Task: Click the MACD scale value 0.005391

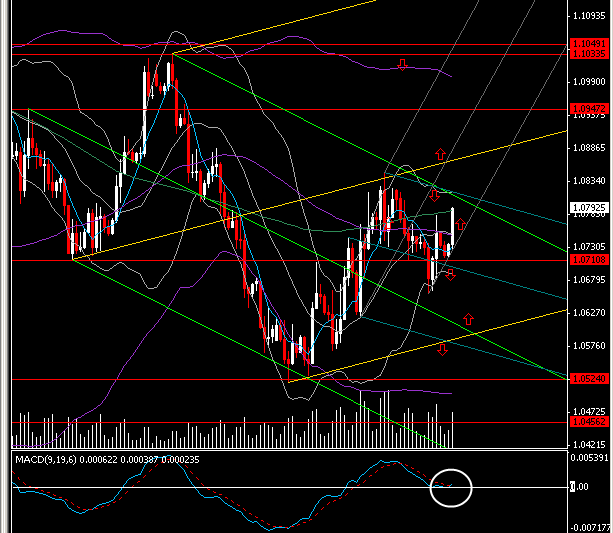Action: pos(589,458)
